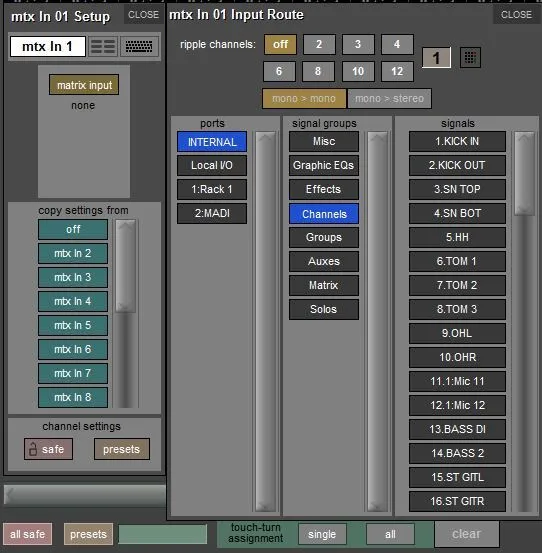Select the 13.BASS DI signal
The width and height of the screenshot is (542, 553).
pyautogui.click(x=457, y=429)
